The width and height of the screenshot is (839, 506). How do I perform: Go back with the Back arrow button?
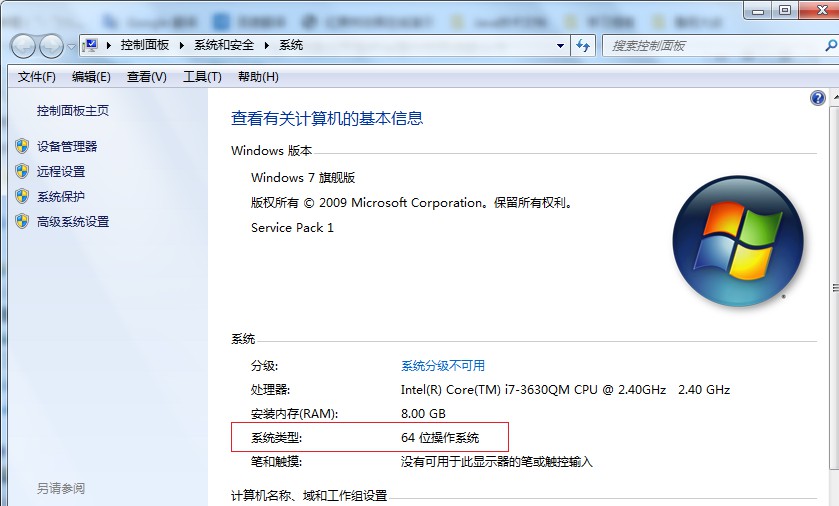[x=23, y=46]
